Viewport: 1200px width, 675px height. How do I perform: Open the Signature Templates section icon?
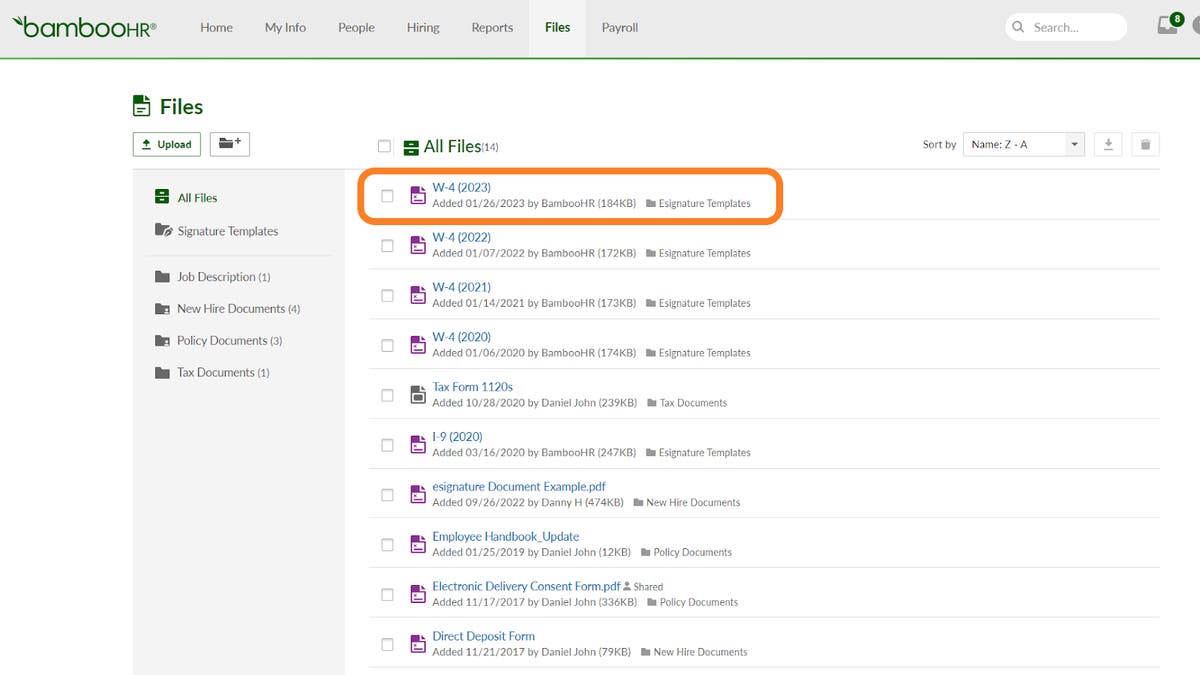(162, 231)
